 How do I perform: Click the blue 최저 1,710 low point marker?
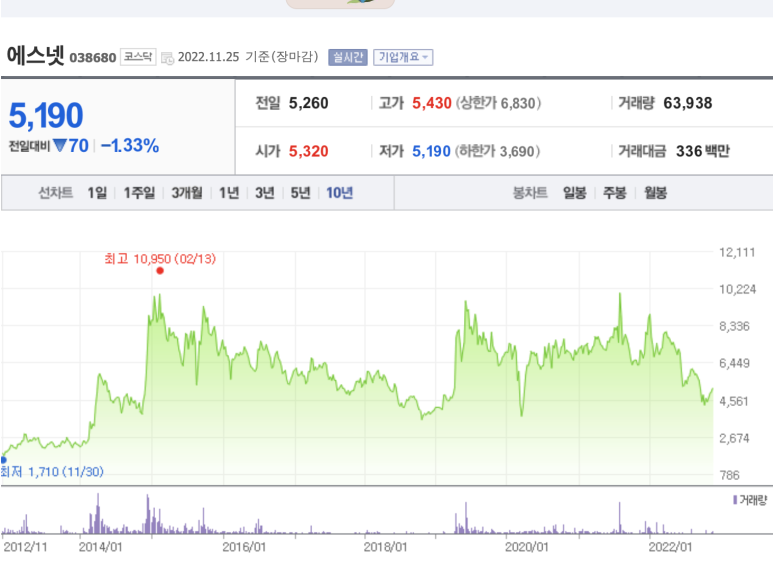point(3,459)
